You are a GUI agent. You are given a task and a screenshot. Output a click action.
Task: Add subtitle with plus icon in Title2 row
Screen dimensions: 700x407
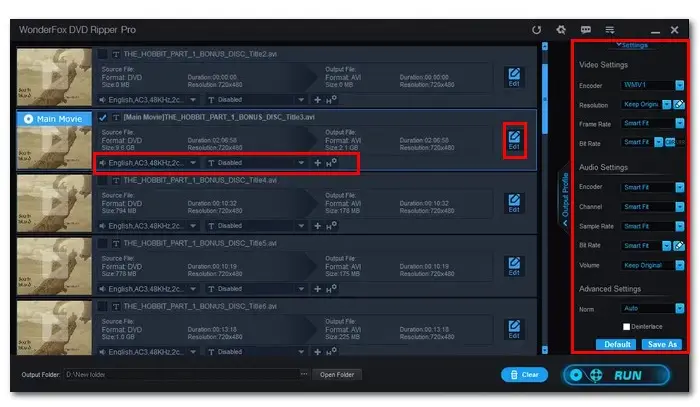click(317, 100)
